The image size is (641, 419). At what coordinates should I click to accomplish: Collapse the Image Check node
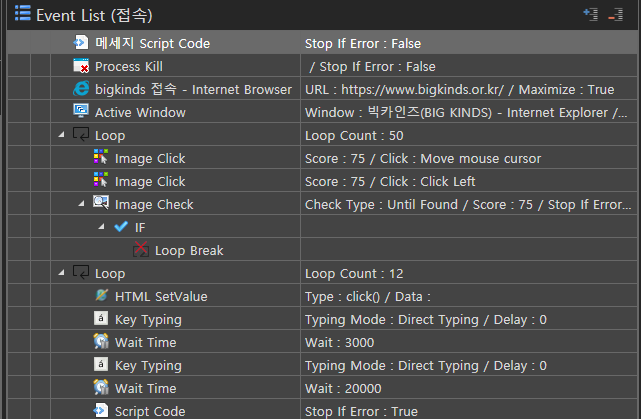coord(81,203)
